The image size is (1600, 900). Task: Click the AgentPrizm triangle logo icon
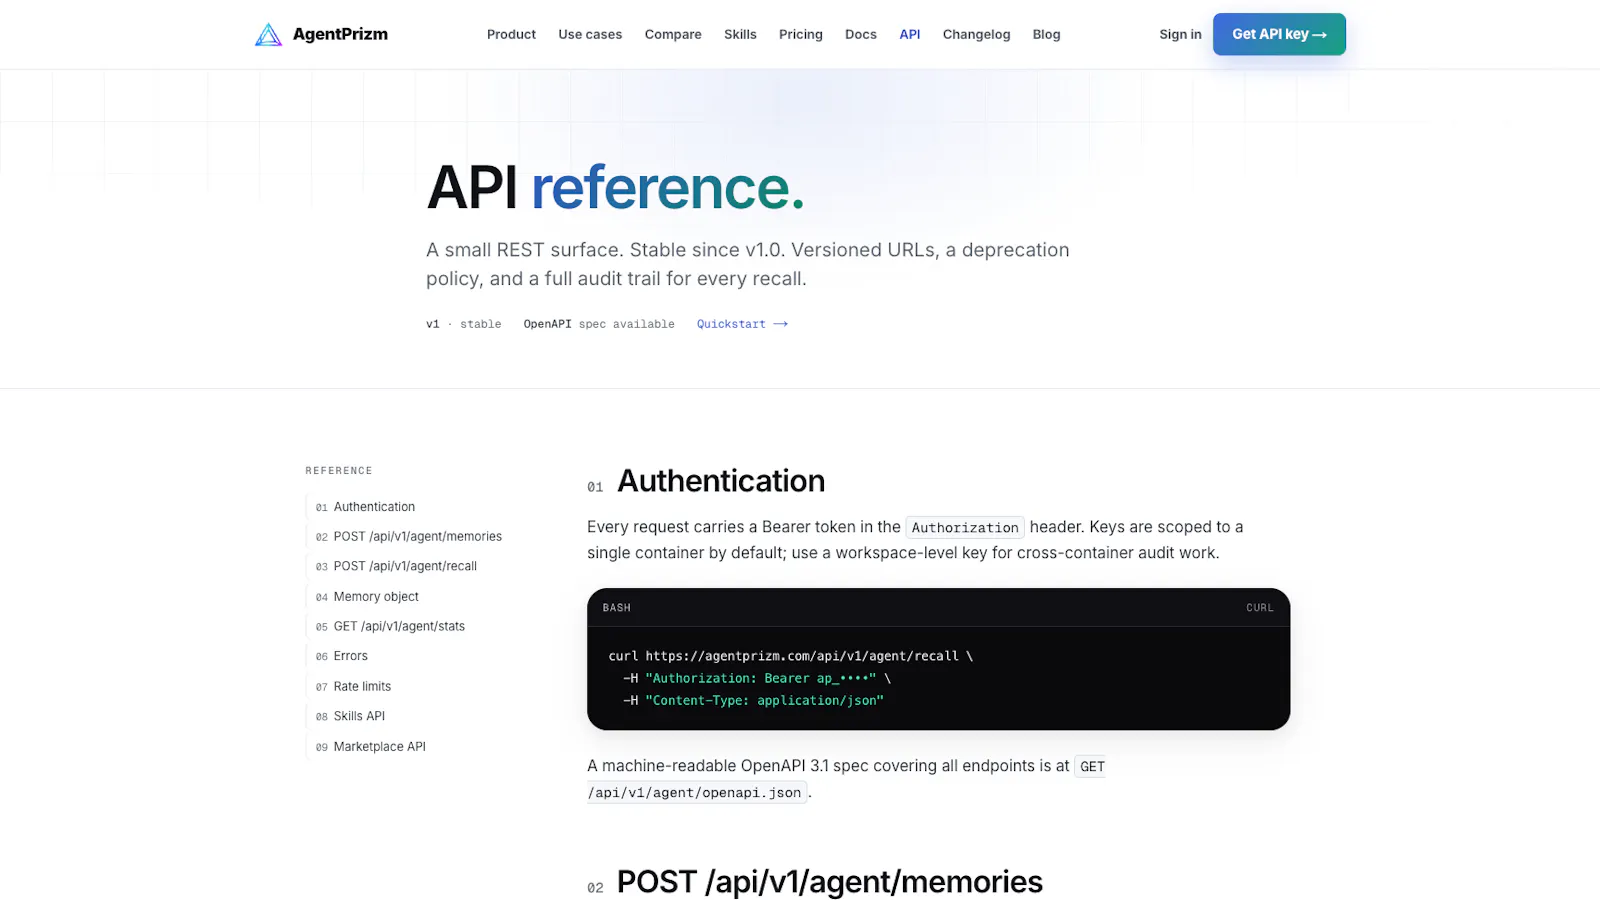268,35
